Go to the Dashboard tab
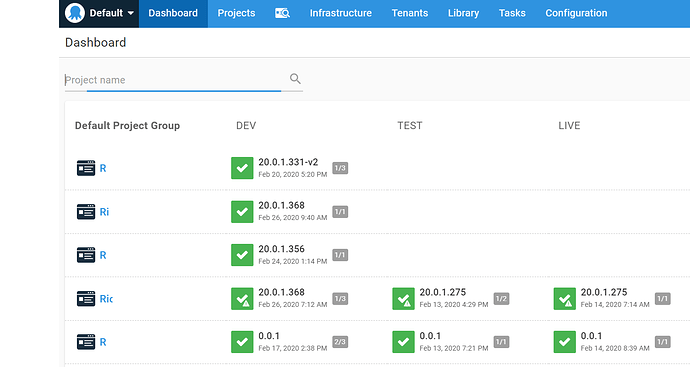690x367 pixels. (x=173, y=13)
